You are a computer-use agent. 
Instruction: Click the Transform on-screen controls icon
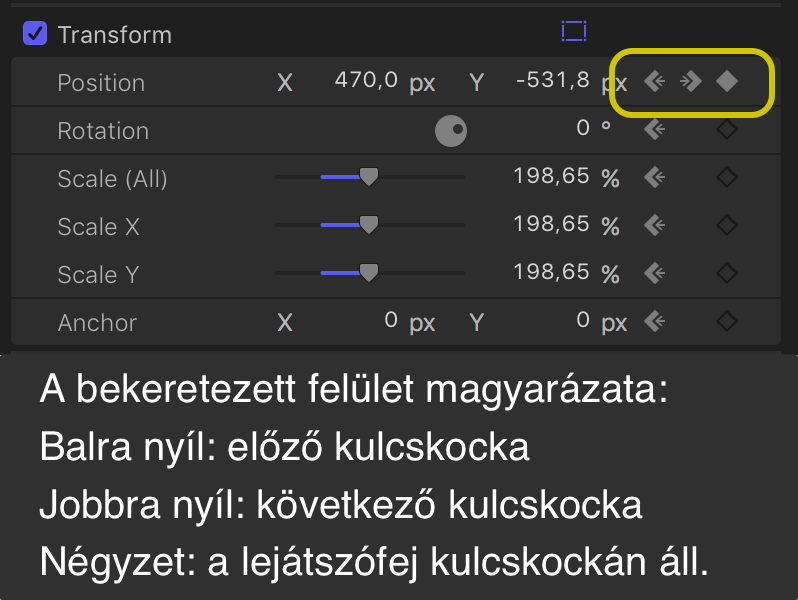(574, 31)
